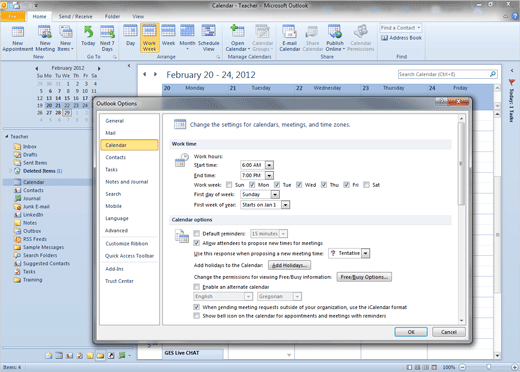The width and height of the screenshot is (520, 372).
Task: Tick Enable an alternate calendar
Action: tap(197, 287)
